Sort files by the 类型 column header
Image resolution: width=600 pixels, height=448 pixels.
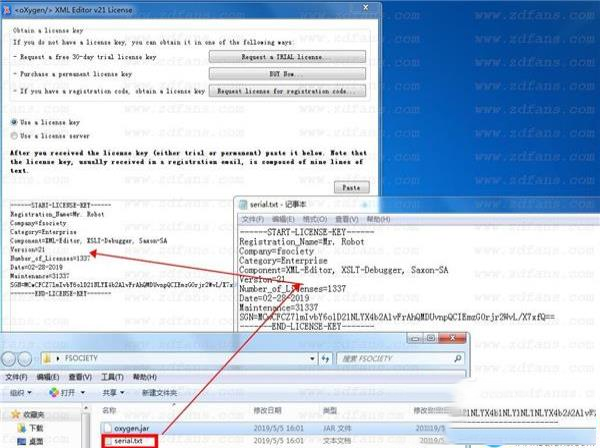[x=329, y=411]
